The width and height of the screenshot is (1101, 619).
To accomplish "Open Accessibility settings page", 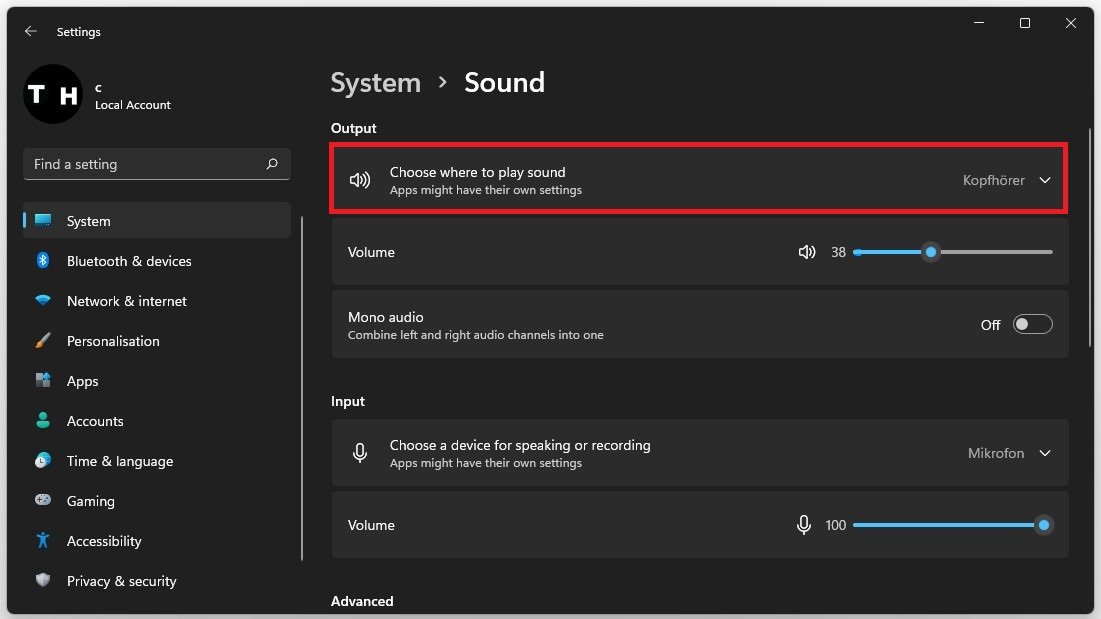I will [104, 541].
